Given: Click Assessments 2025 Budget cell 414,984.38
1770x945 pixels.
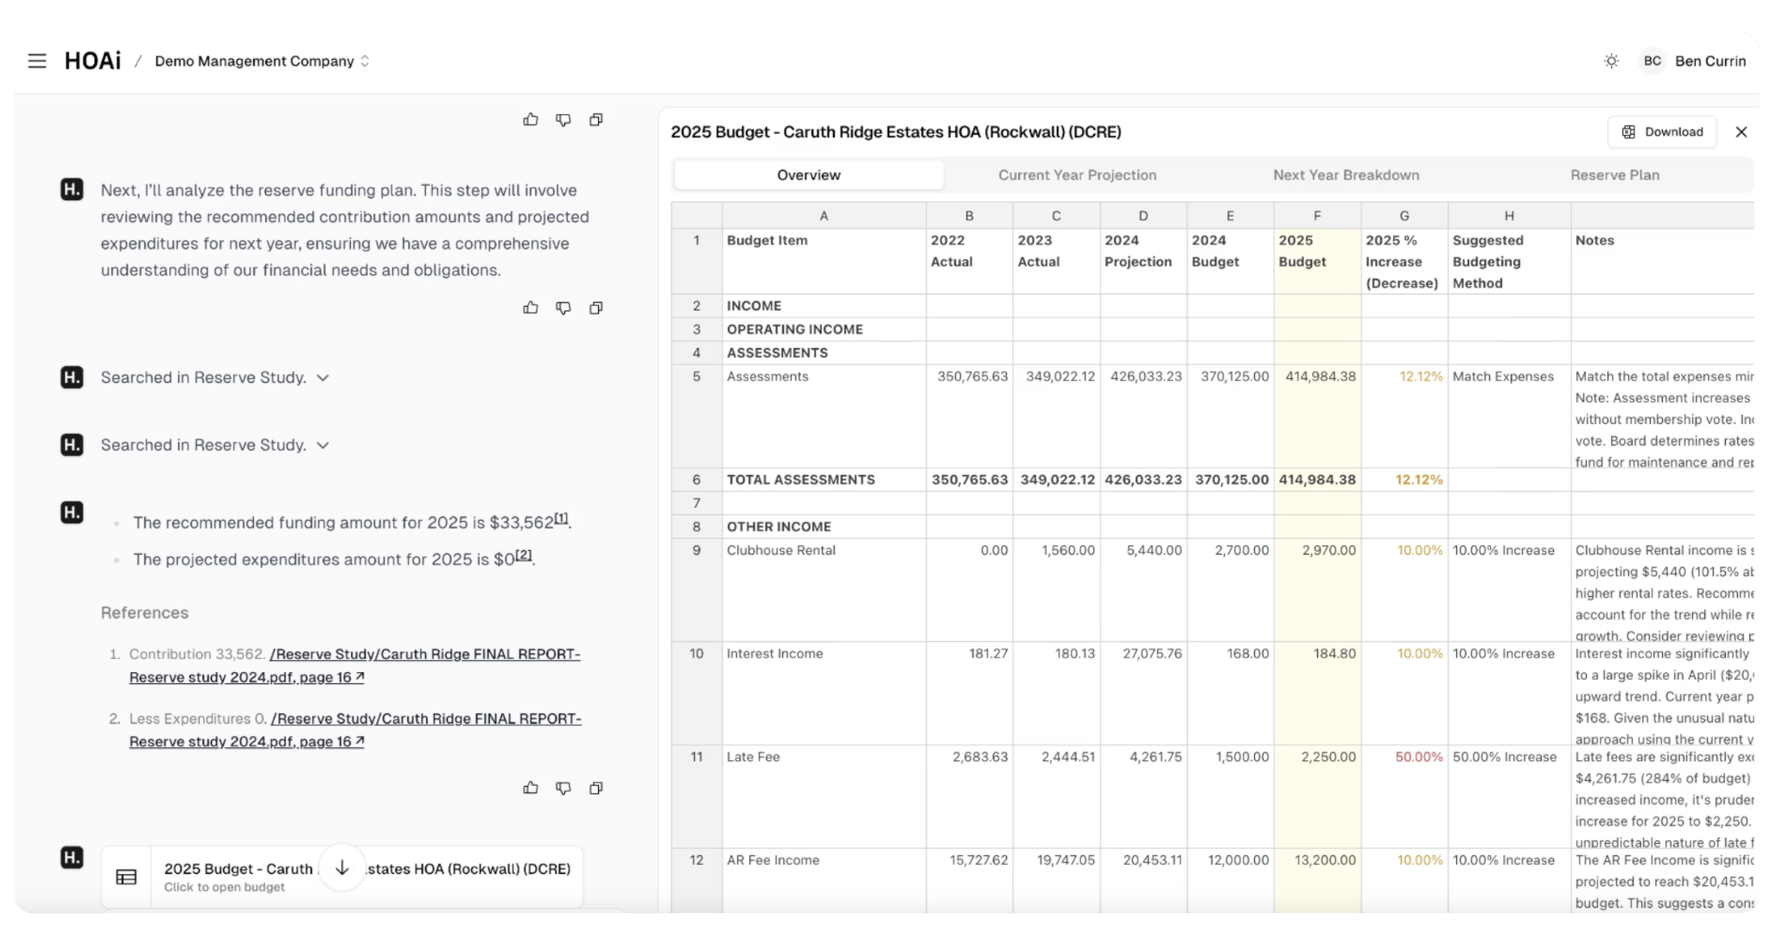Looking at the screenshot, I should 1317,416.
